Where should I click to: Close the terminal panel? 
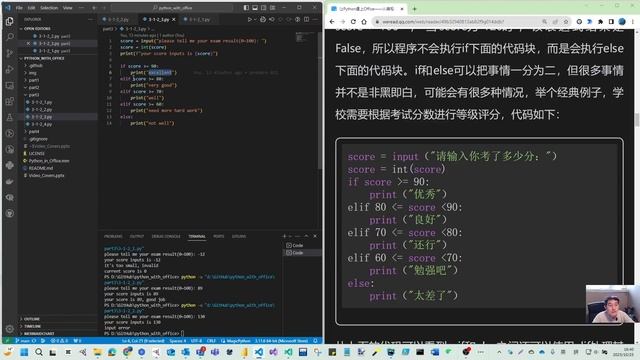pyautogui.click(x=315, y=236)
